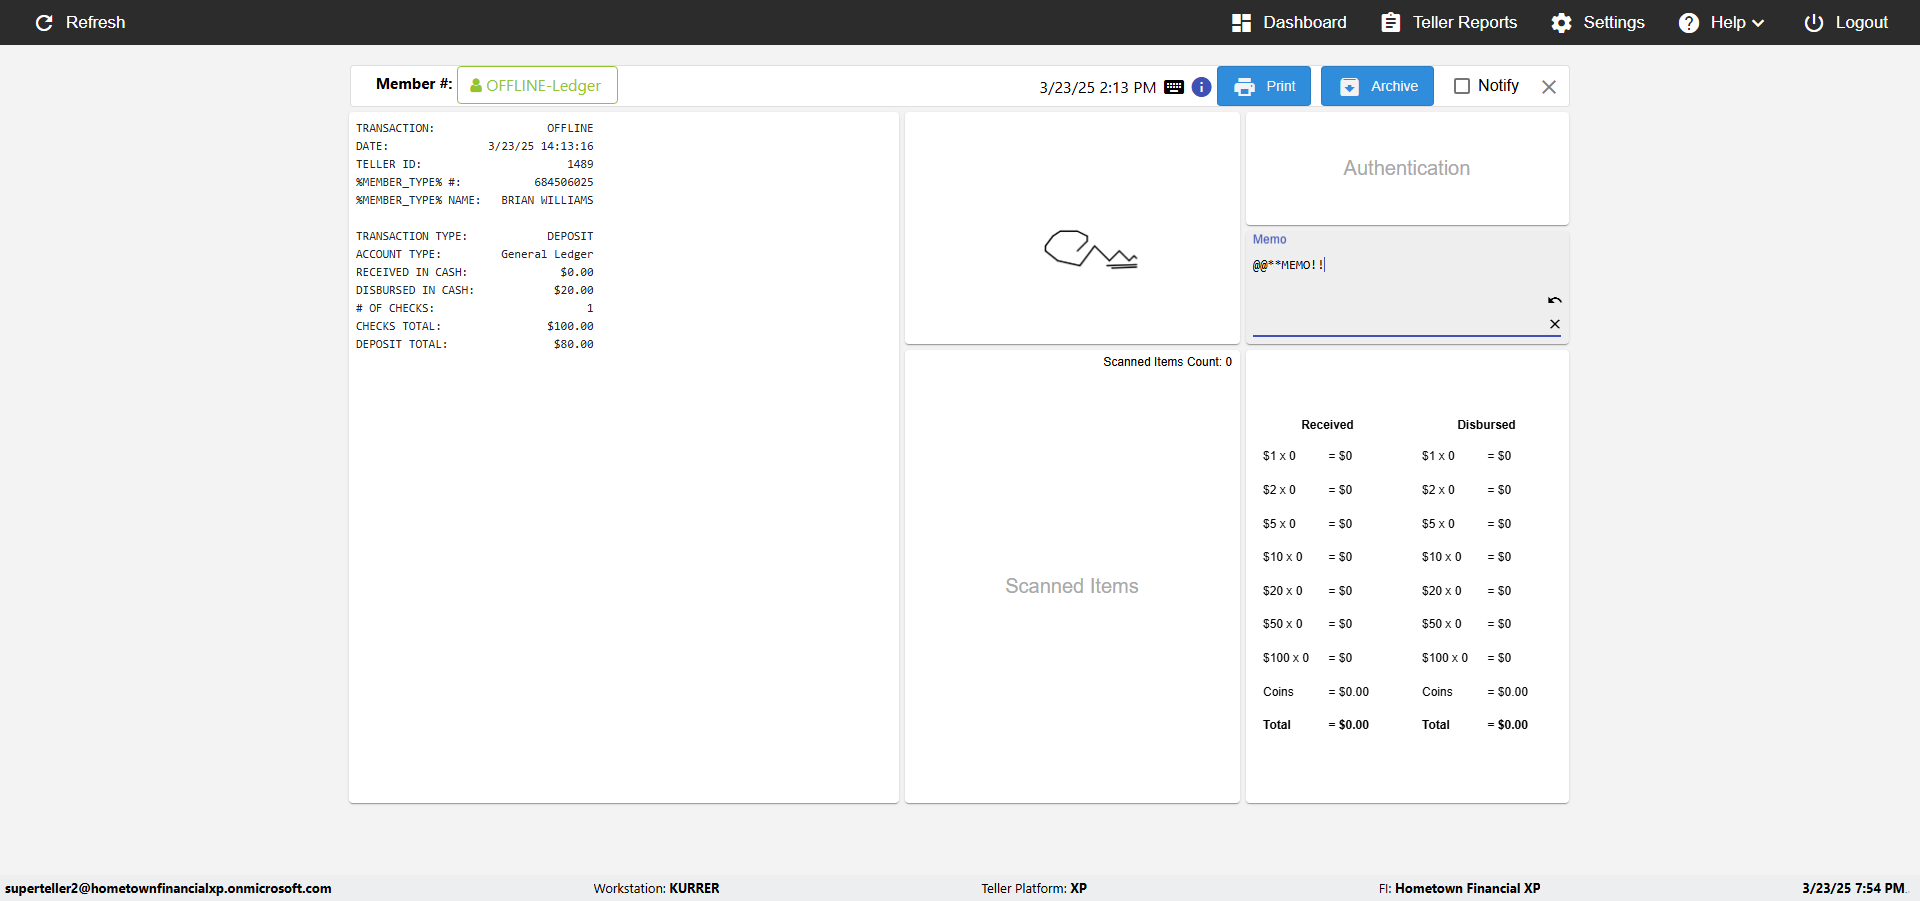The height and width of the screenshot is (901, 1920).
Task: Click the Received Total '= $0.00' value
Action: [x=1348, y=725]
